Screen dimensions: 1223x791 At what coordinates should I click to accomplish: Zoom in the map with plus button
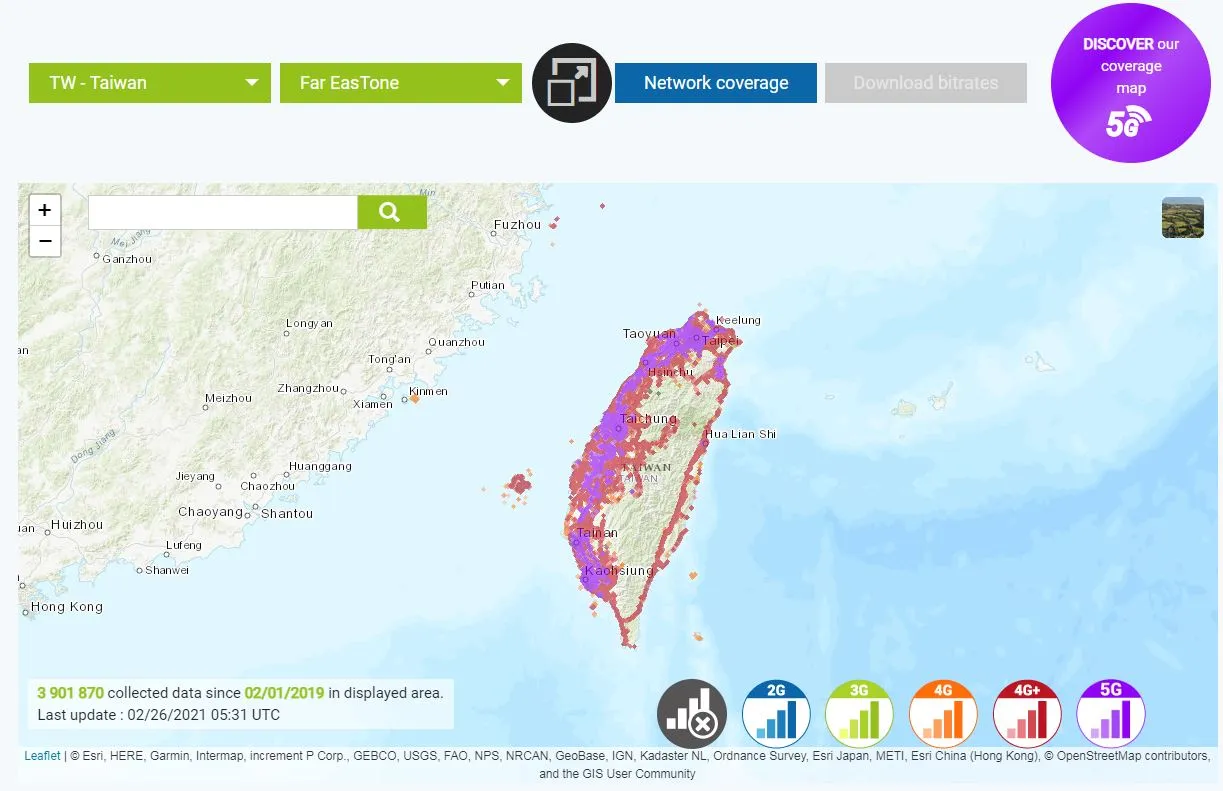[45, 210]
